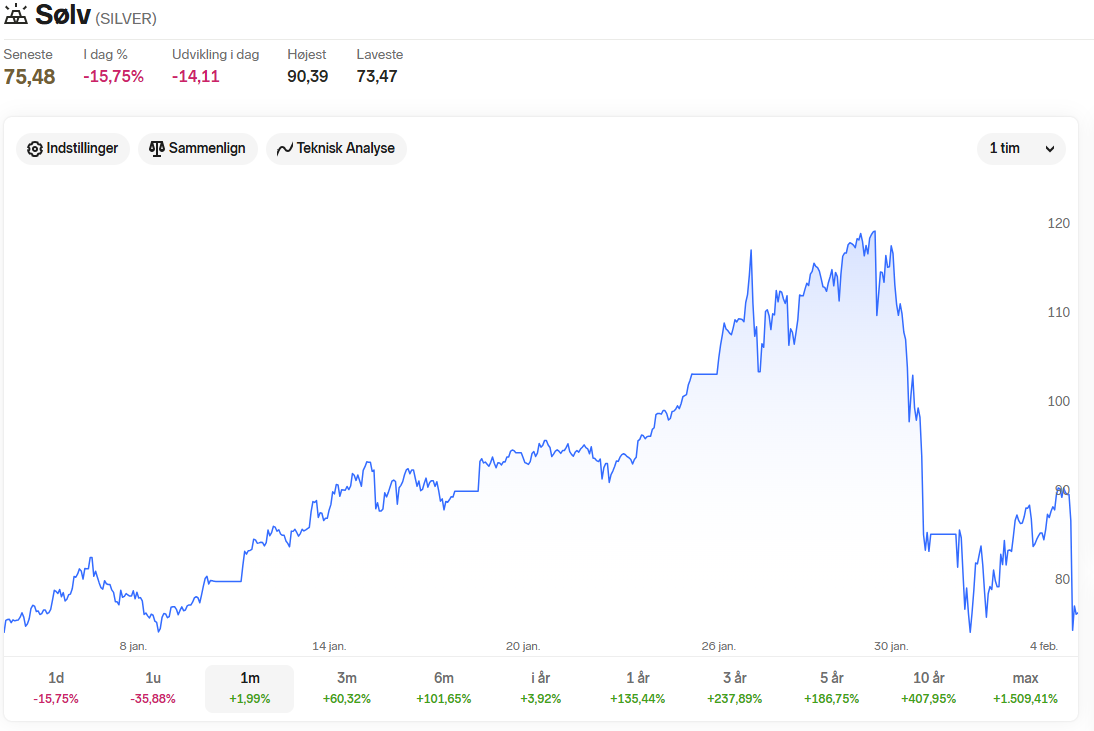Choose the i år period tab

click(x=541, y=688)
